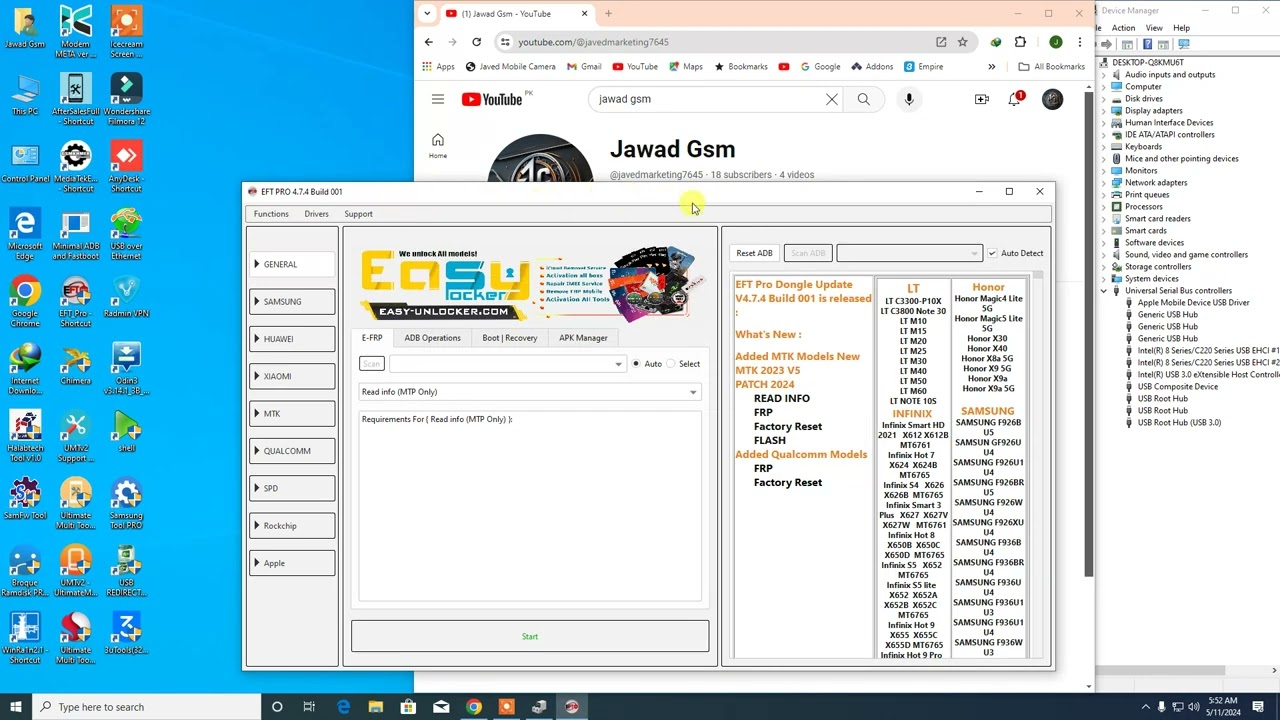Select the QUALCOMM category button
This screenshot has height=720, width=1280.
tap(292, 451)
